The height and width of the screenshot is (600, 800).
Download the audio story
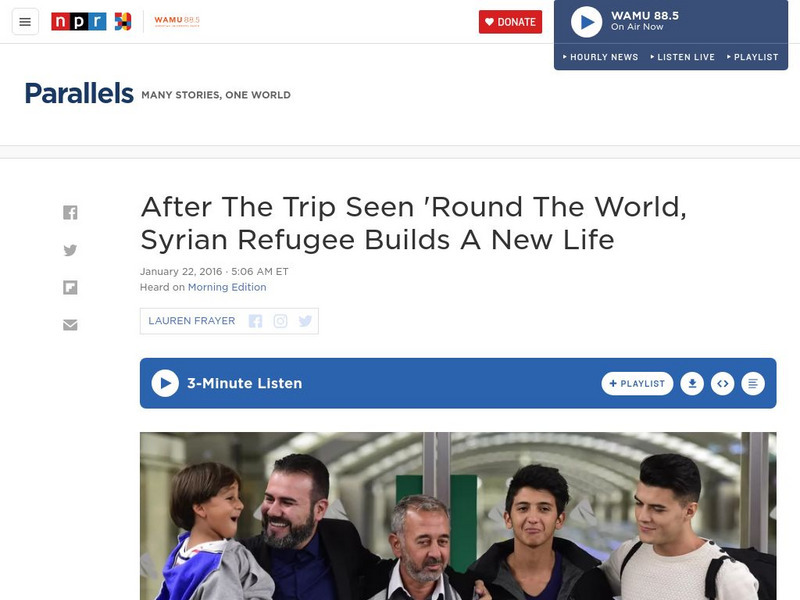point(692,384)
